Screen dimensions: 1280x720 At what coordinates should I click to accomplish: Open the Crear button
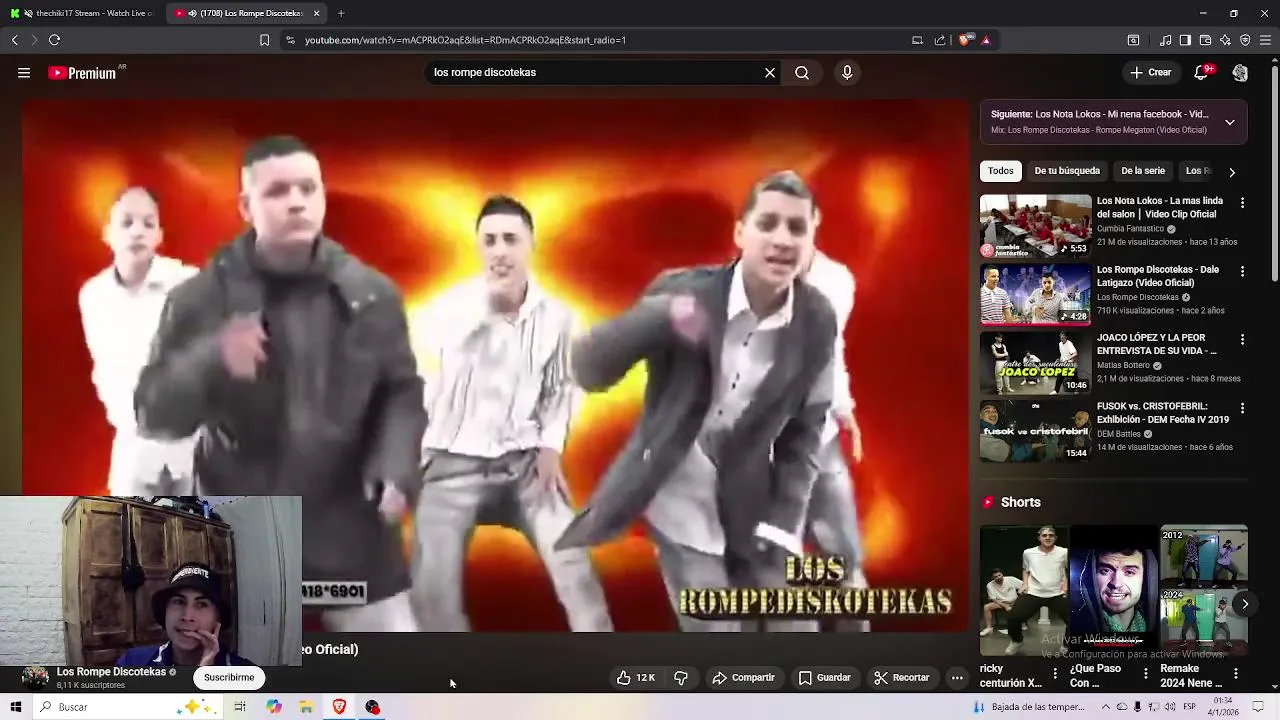1150,73
